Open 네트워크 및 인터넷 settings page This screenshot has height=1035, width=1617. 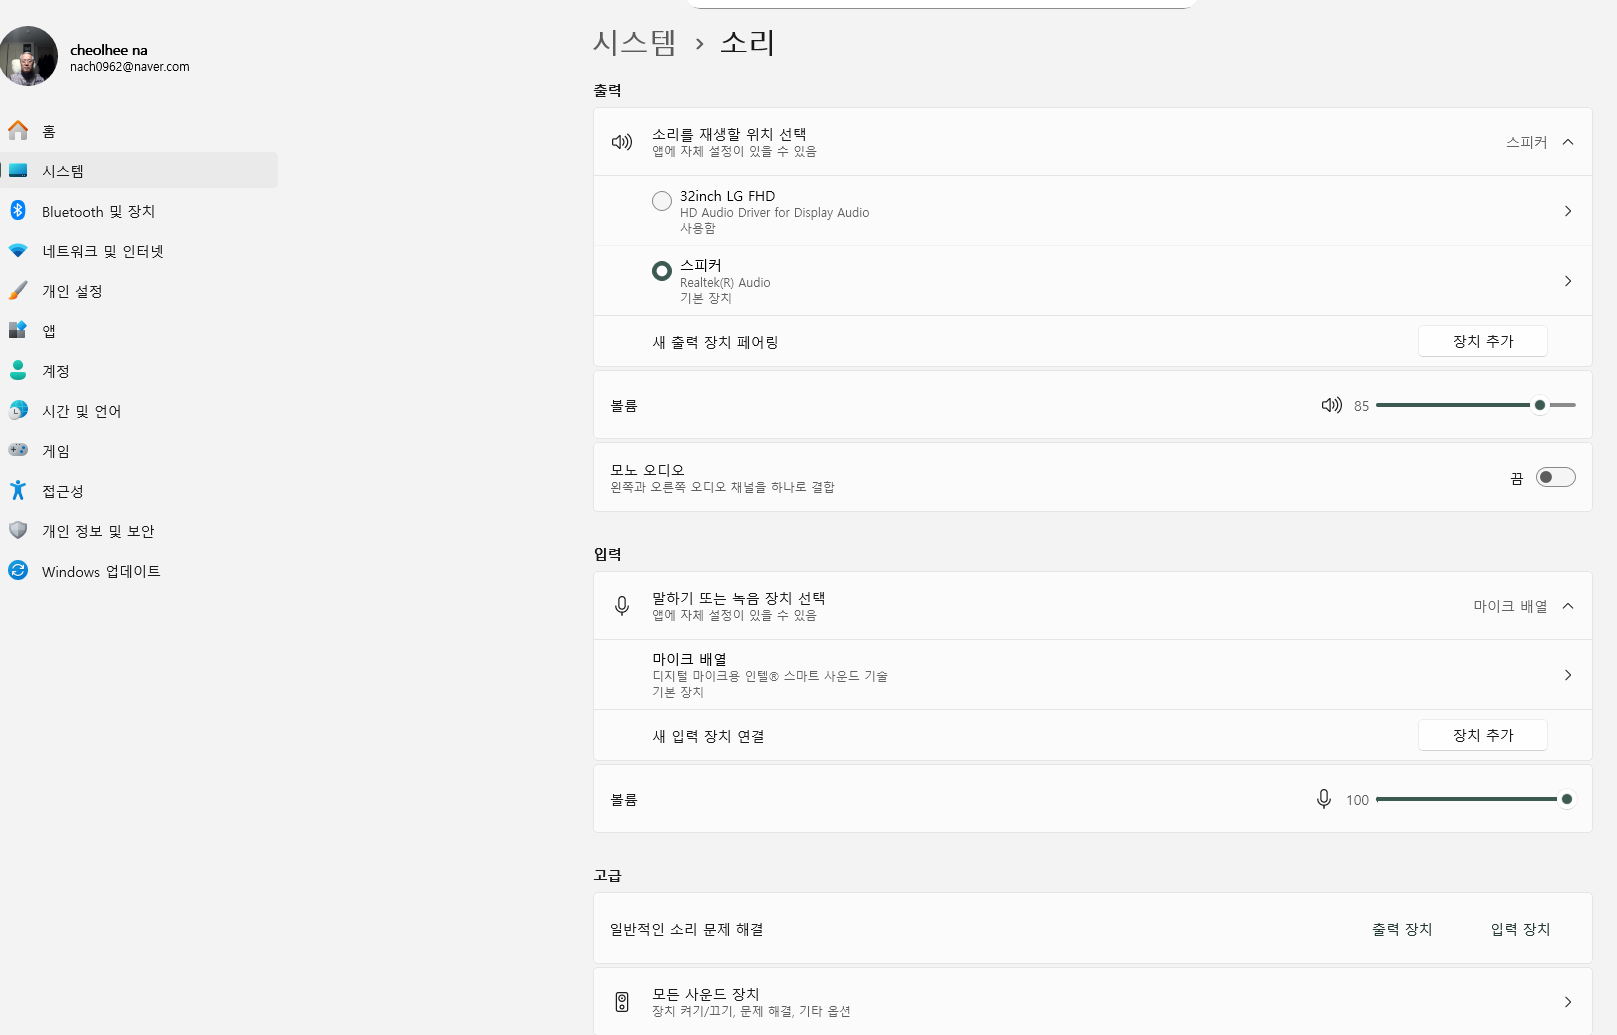coord(102,251)
